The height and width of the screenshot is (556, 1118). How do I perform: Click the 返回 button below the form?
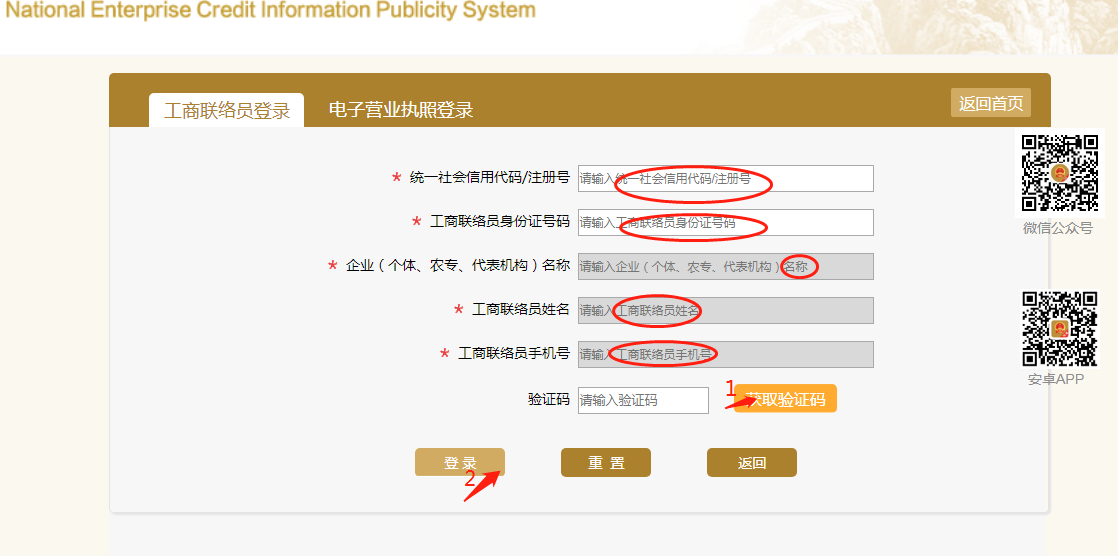pyautogui.click(x=752, y=463)
